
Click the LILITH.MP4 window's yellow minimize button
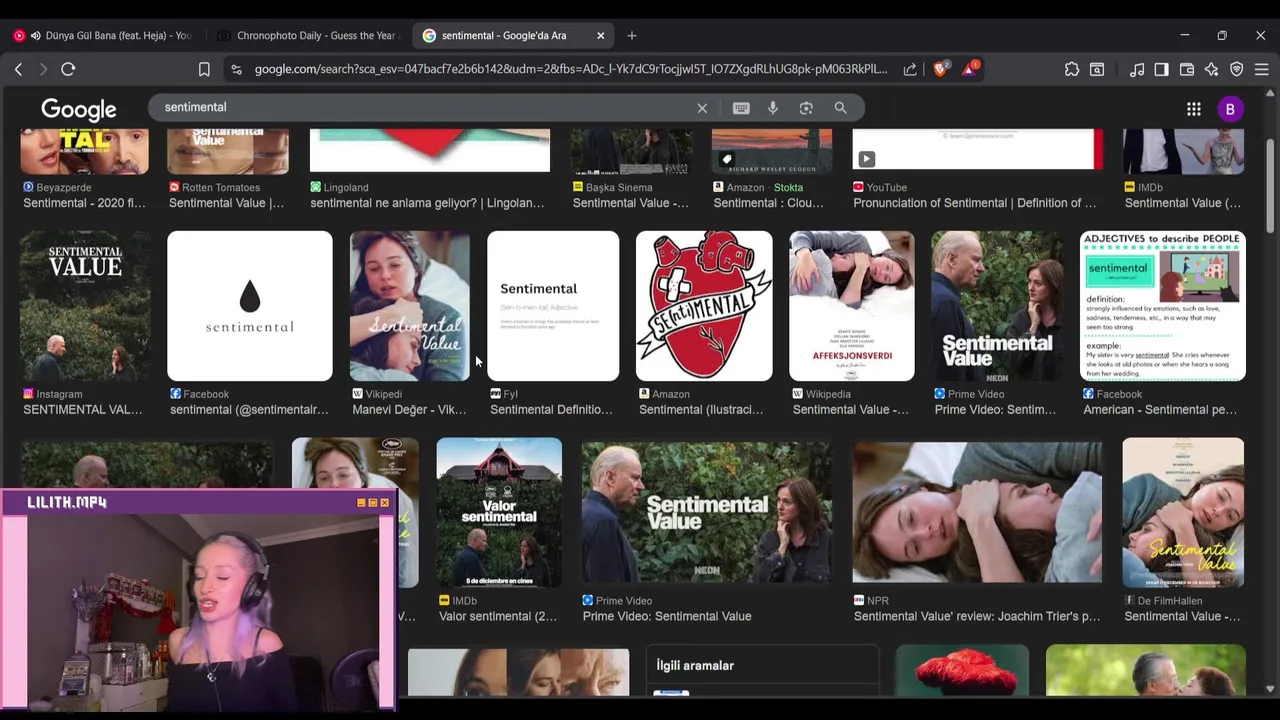tap(361, 503)
